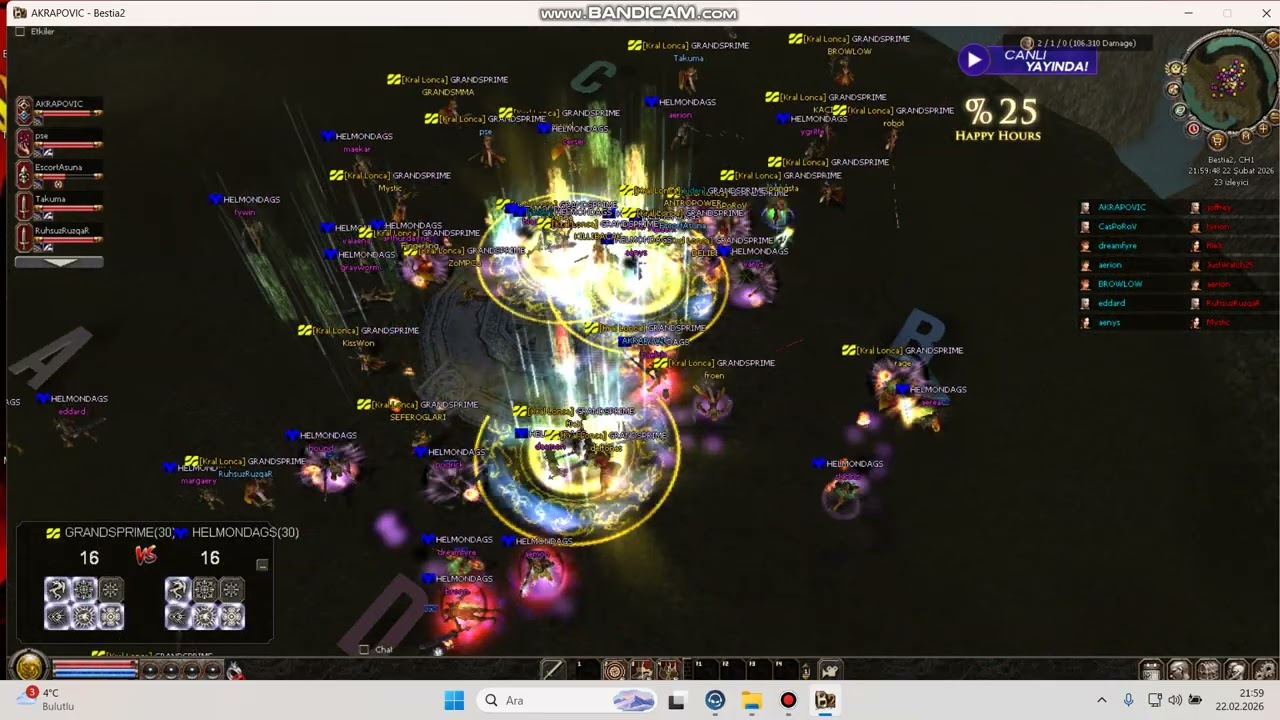This screenshot has width=1280, height=720.
Task: Click the round icon under the wreath
Action: coord(1174,90)
